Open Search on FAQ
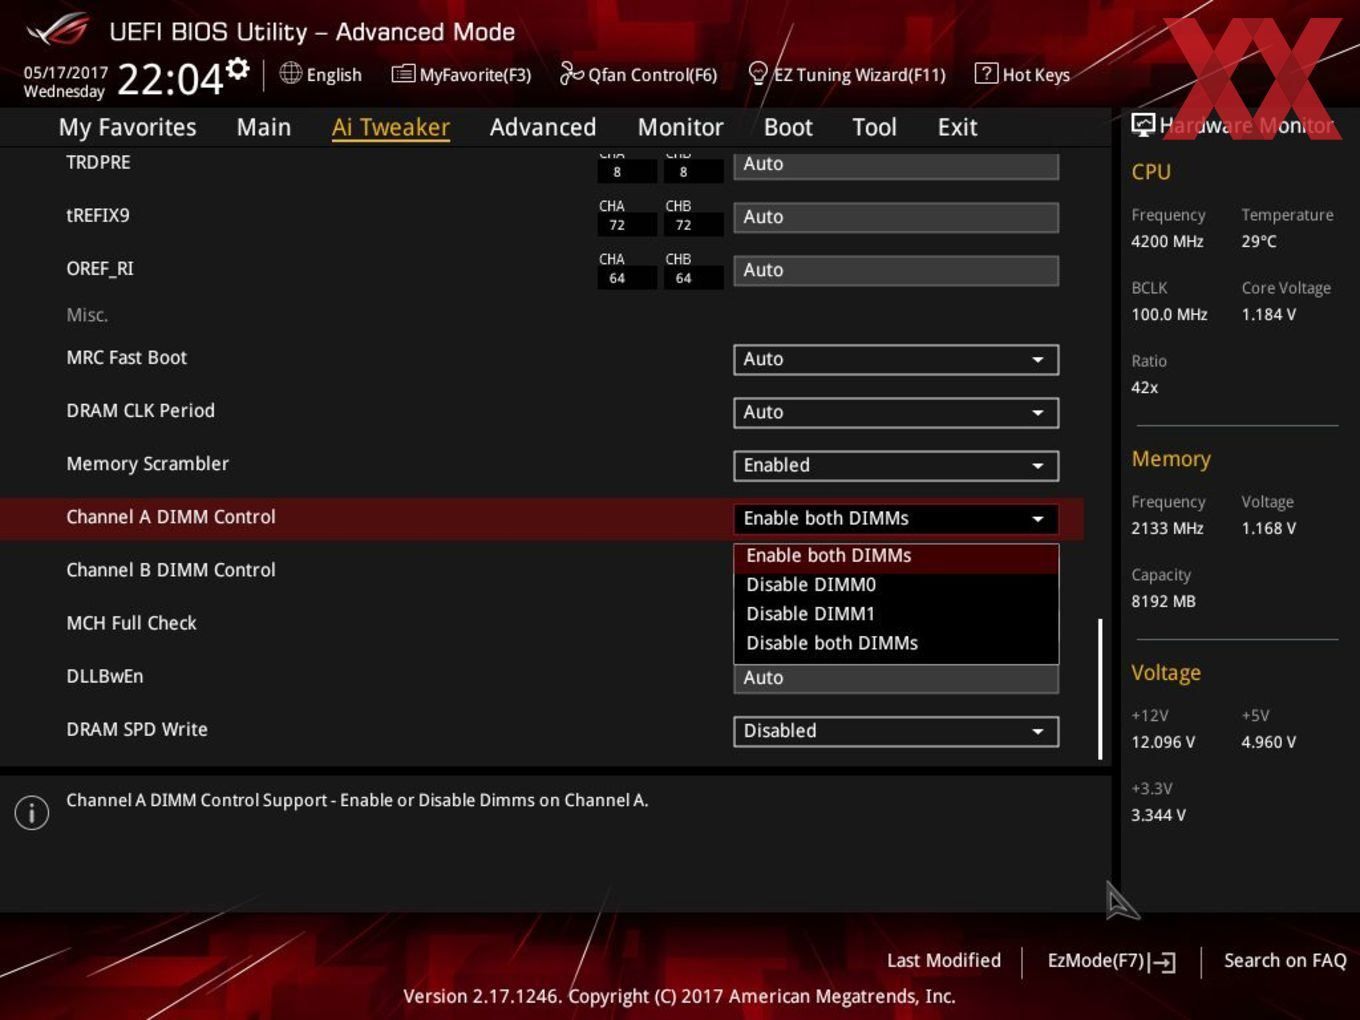Screen dimensions: 1360x1020 pyautogui.click(x=1285, y=960)
